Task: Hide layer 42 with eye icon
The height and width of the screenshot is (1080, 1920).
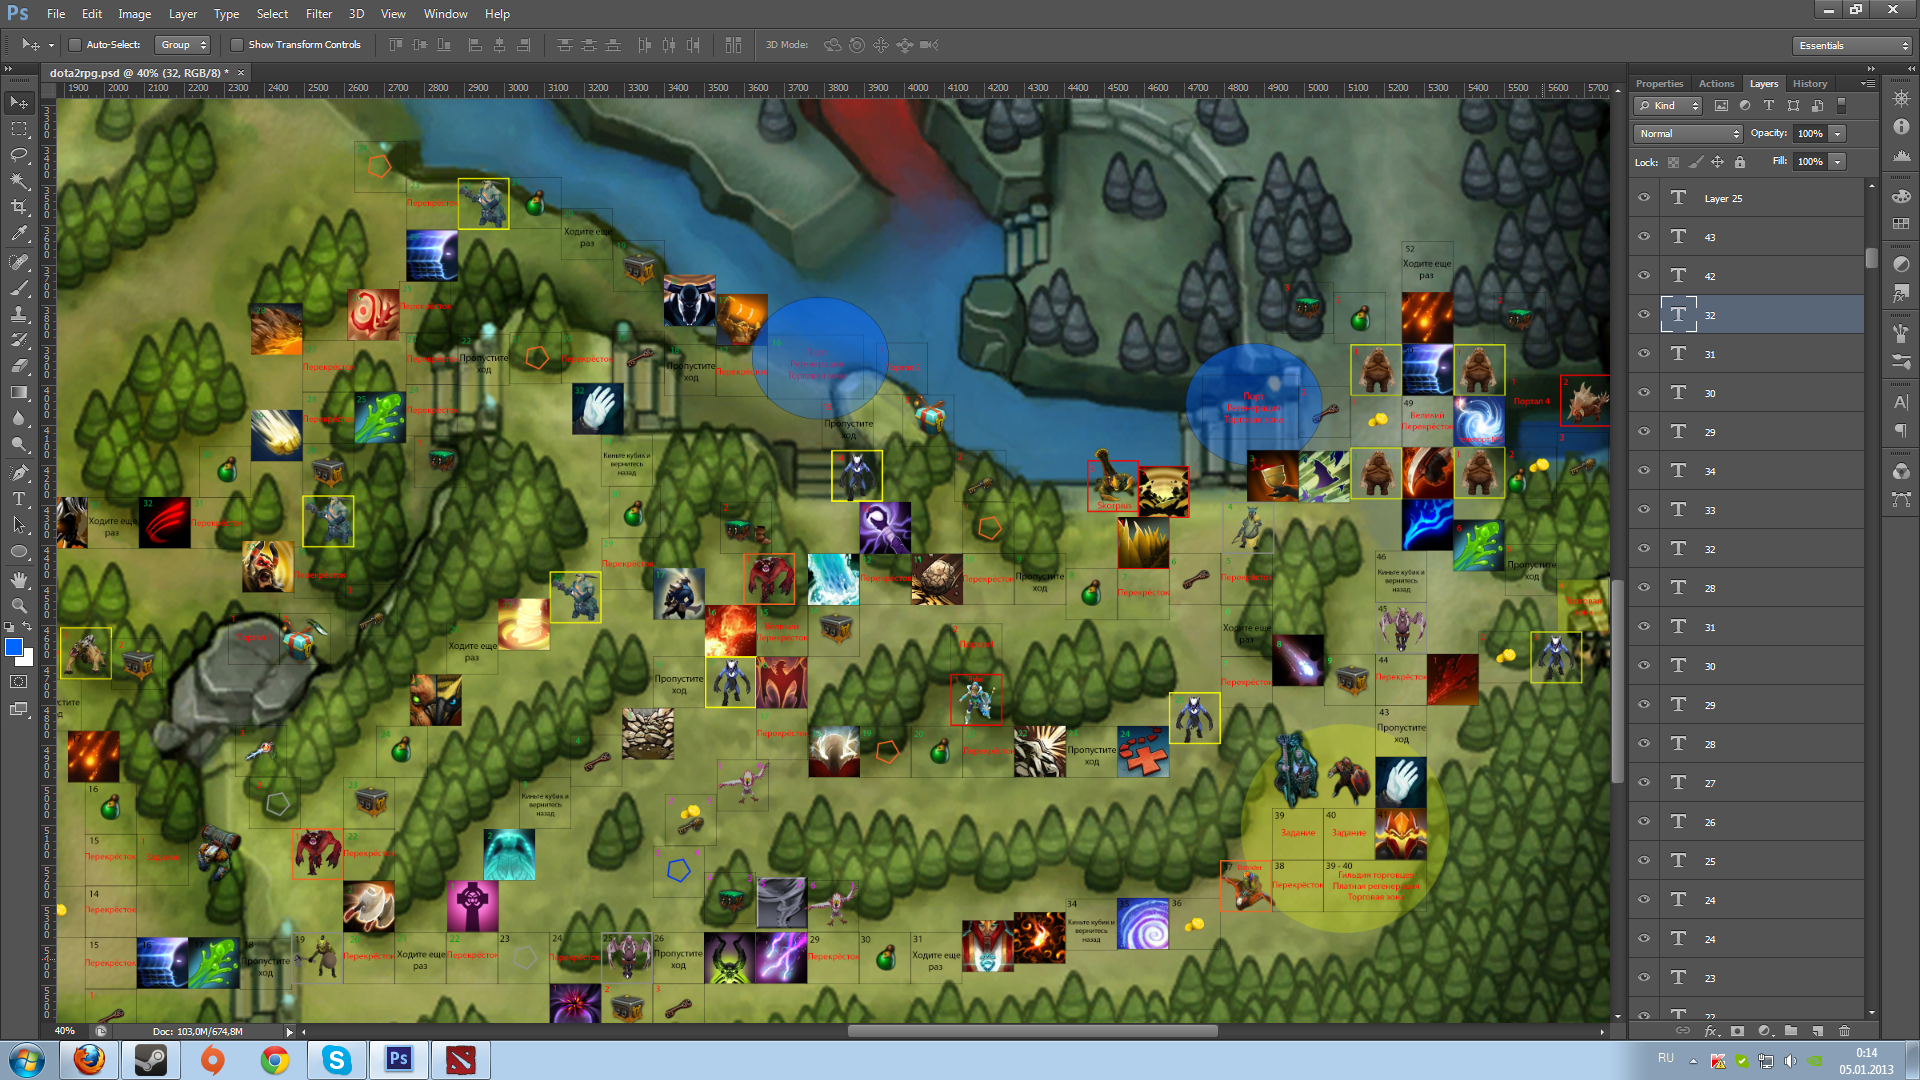Action: (x=1644, y=276)
